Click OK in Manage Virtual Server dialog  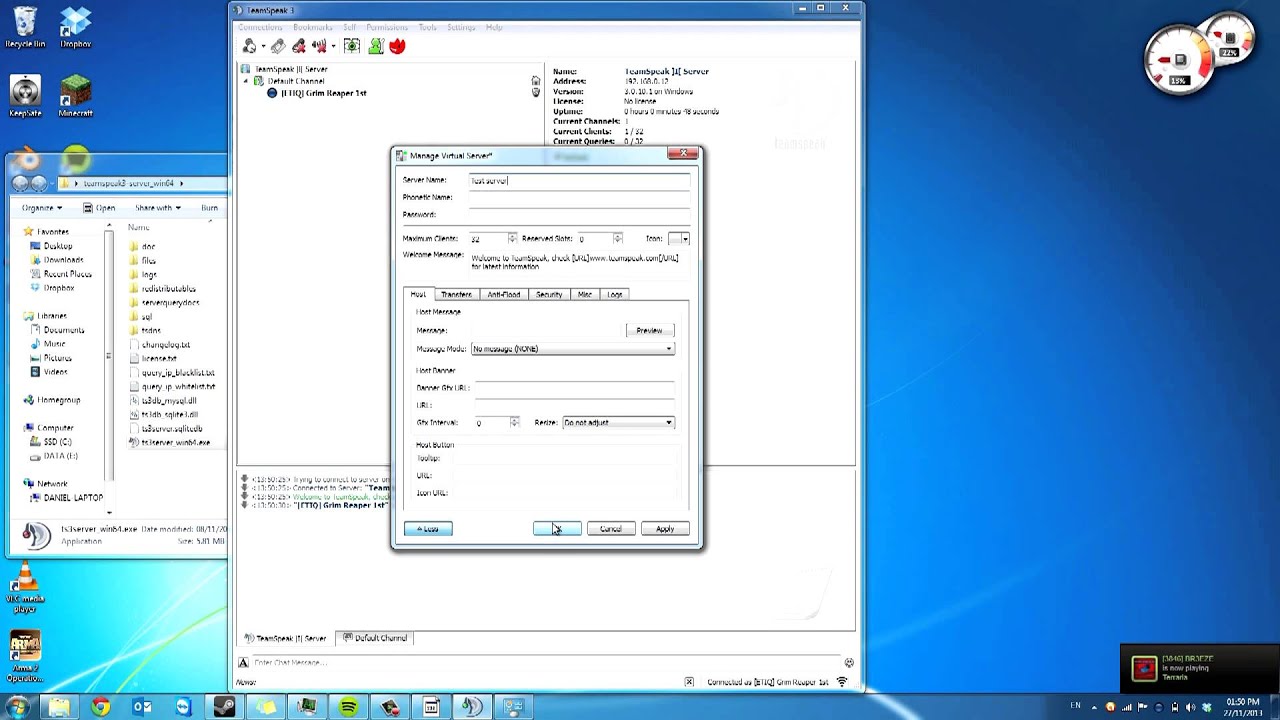(x=557, y=529)
